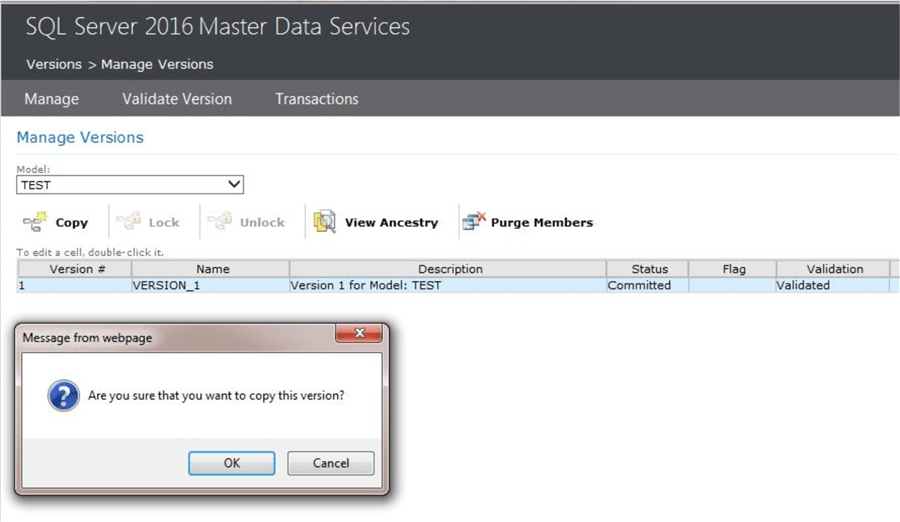Open the Model dropdown showing TEST
Image resolution: width=900 pixels, height=522 pixels.
click(x=130, y=185)
